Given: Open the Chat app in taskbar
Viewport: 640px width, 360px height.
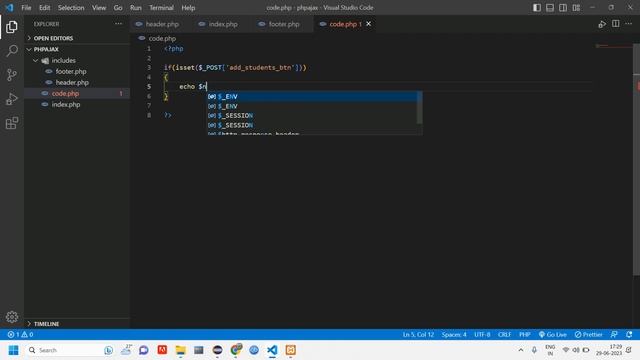Looking at the screenshot, I should click(144, 350).
